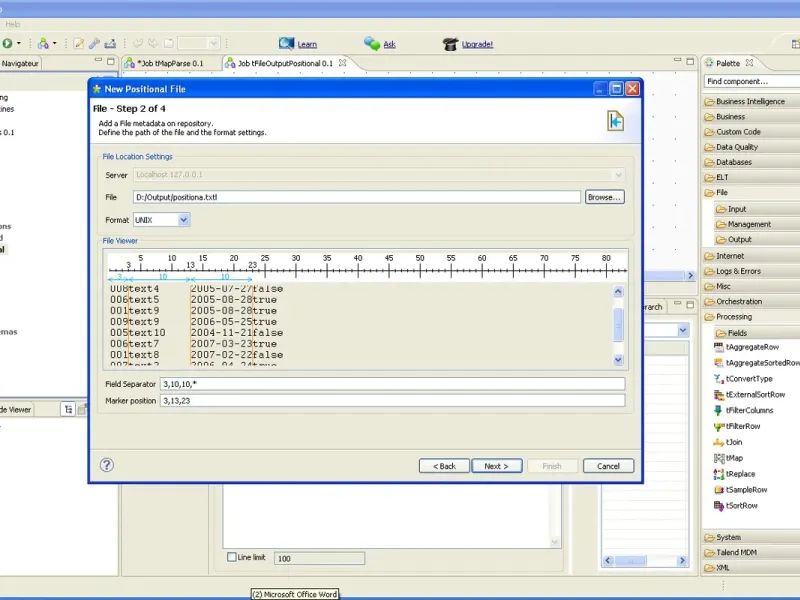Select the tJoin component icon
The image size is (800, 600).
click(718, 442)
